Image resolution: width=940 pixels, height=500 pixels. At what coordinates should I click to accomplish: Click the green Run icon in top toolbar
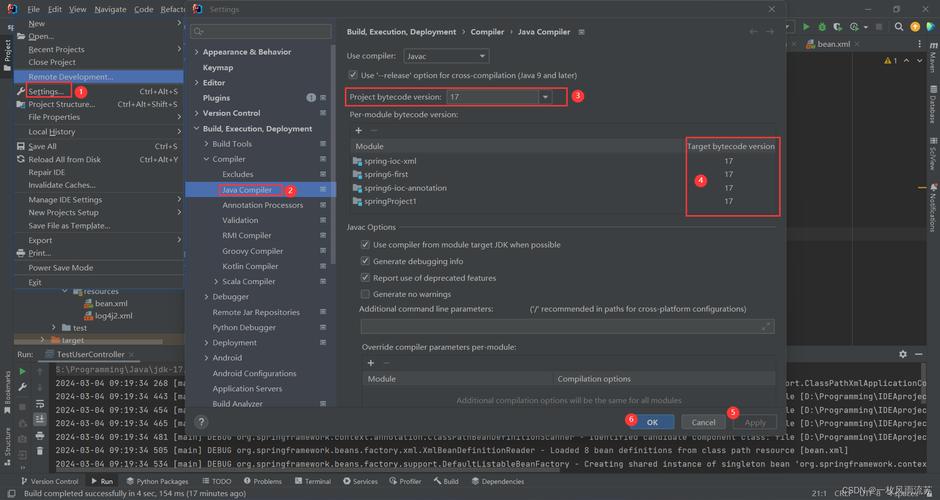[806, 27]
